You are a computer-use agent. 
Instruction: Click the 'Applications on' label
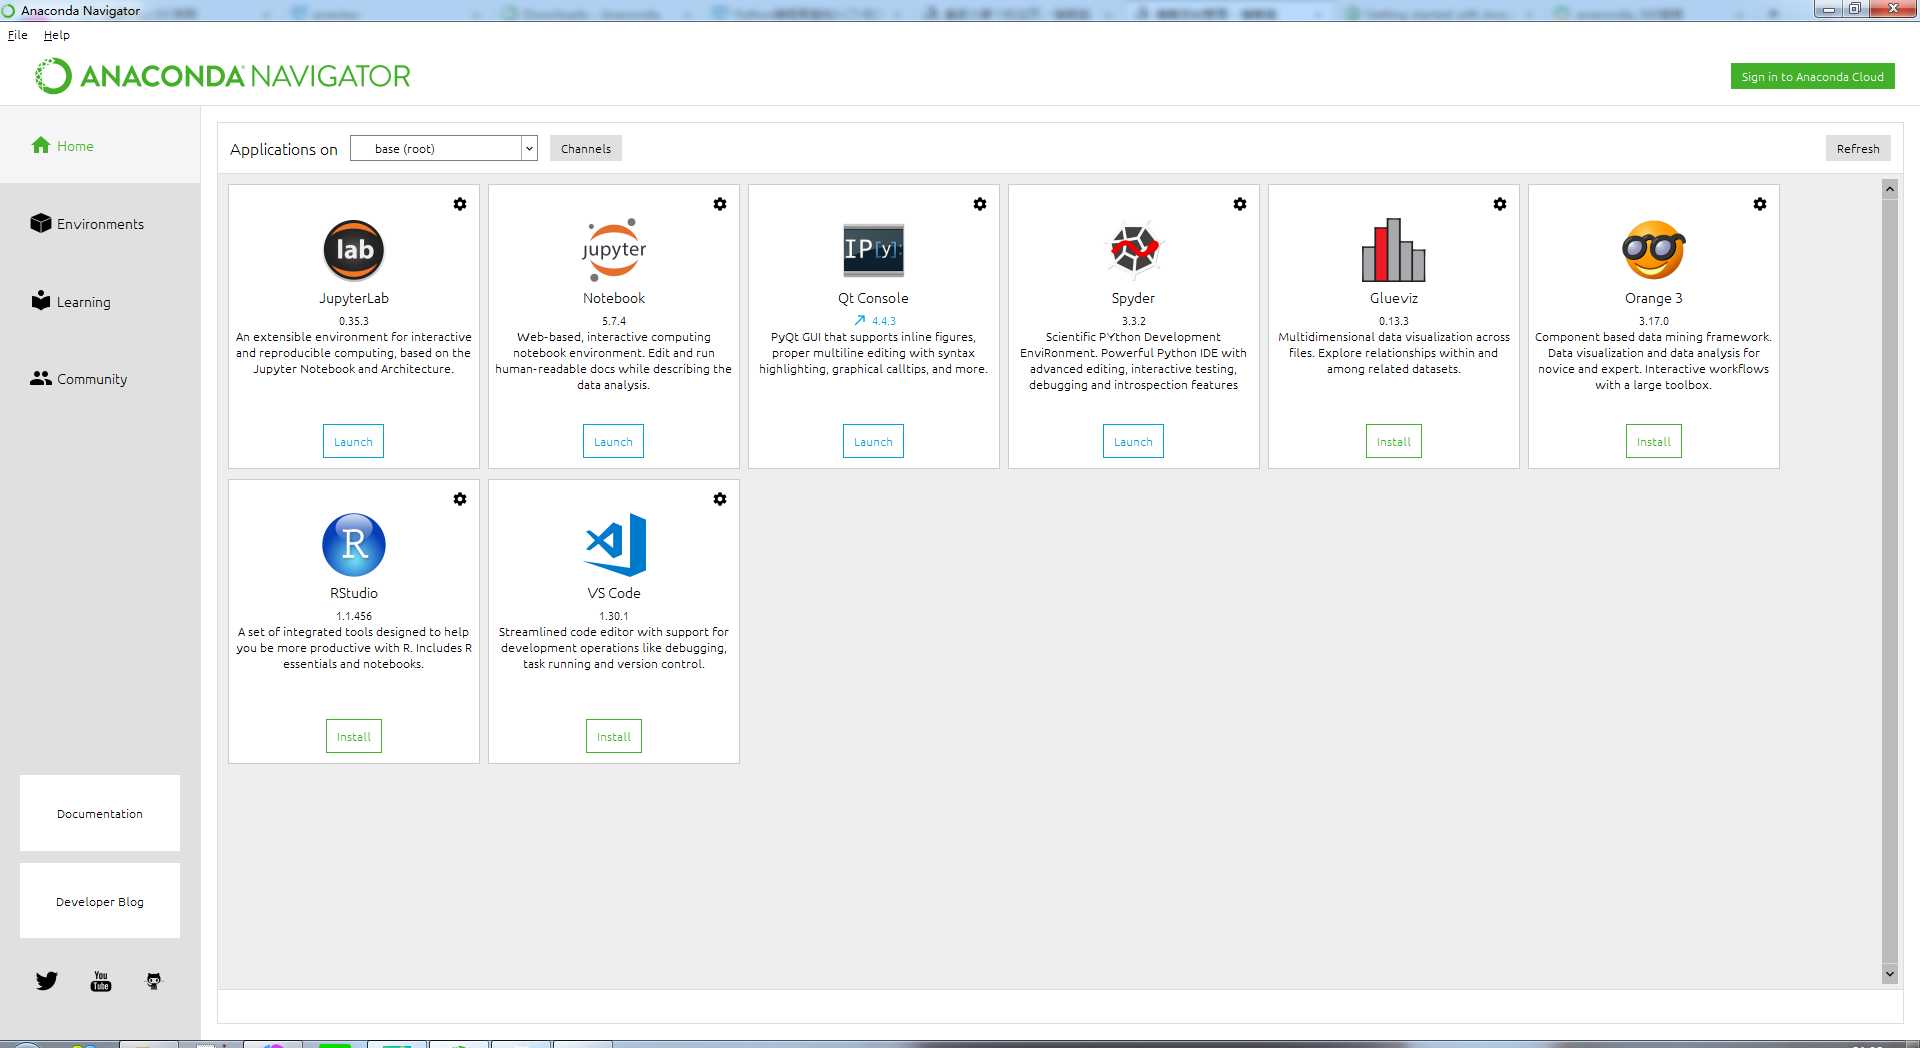[284, 149]
